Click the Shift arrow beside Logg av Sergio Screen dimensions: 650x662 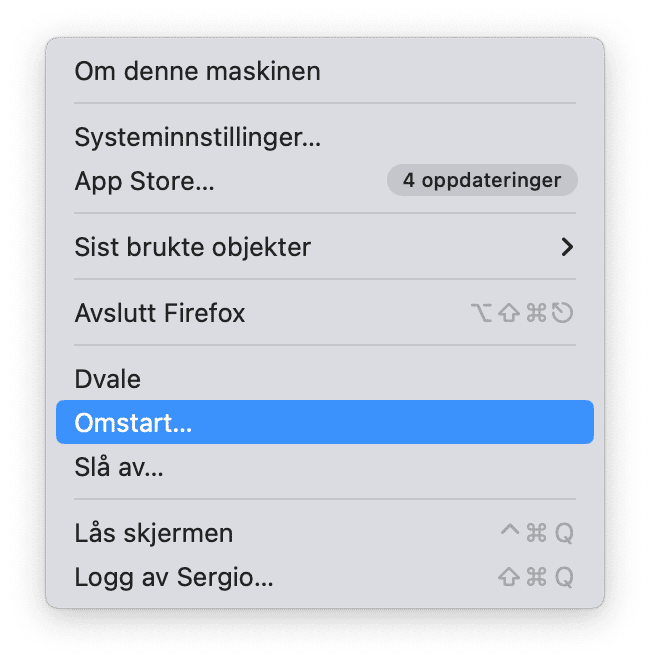[x=509, y=576]
